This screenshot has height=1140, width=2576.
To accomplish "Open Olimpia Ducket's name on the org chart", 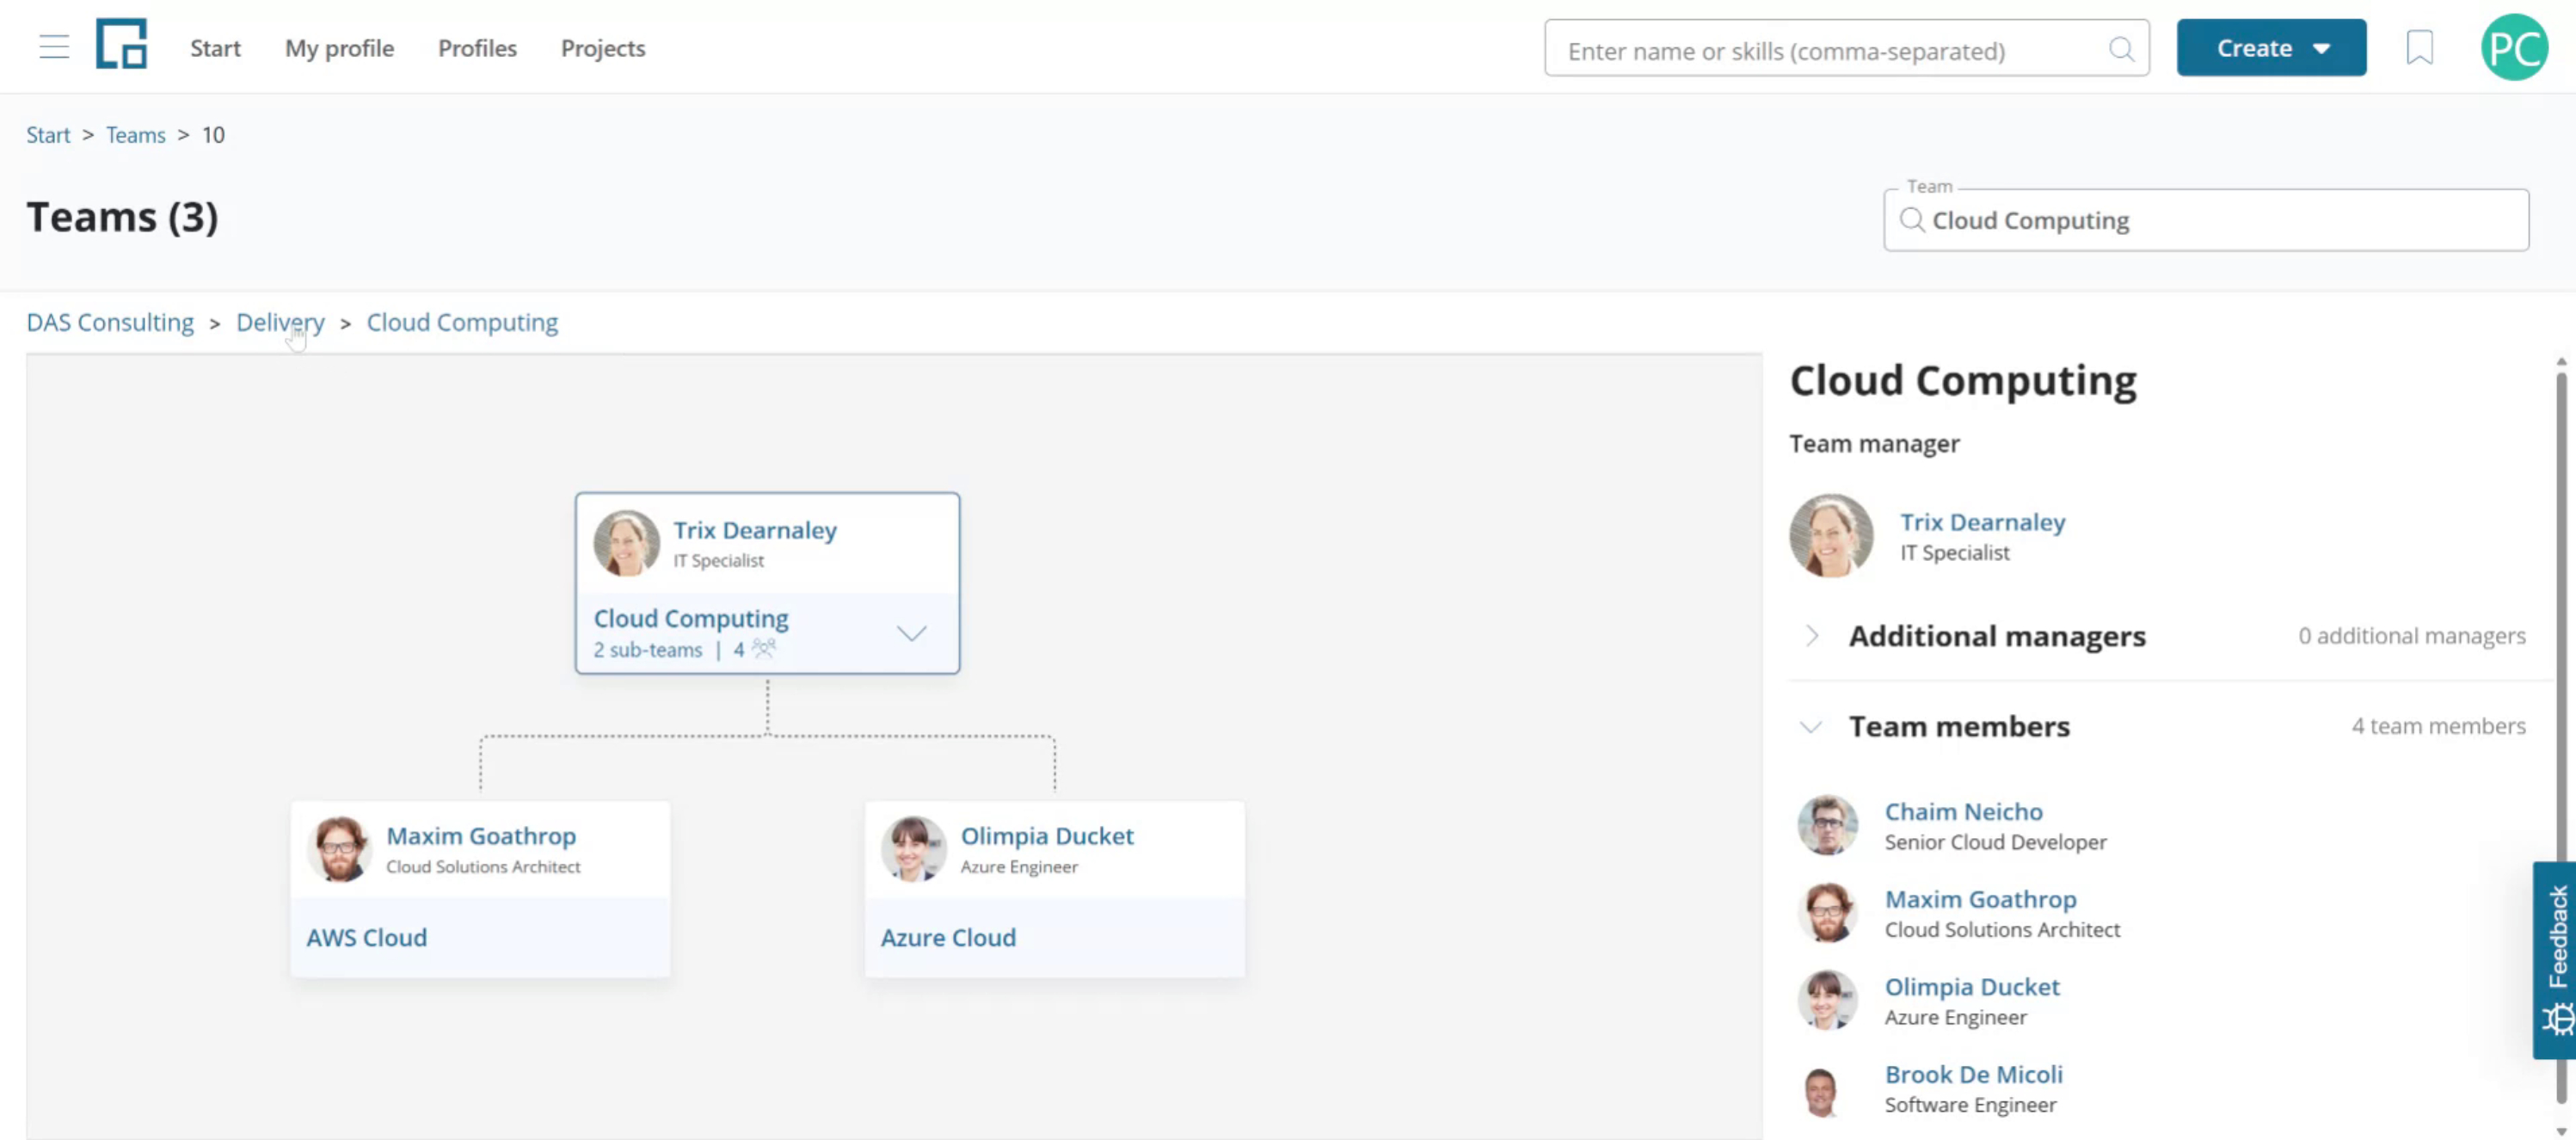I will (1047, 835).
